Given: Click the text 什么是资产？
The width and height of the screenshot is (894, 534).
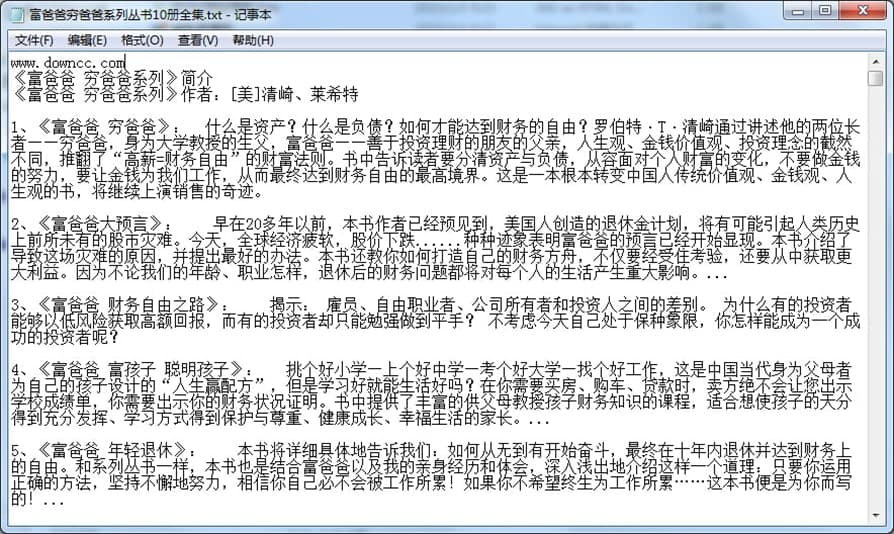Looking at the screenshot, I should [252, 127].
